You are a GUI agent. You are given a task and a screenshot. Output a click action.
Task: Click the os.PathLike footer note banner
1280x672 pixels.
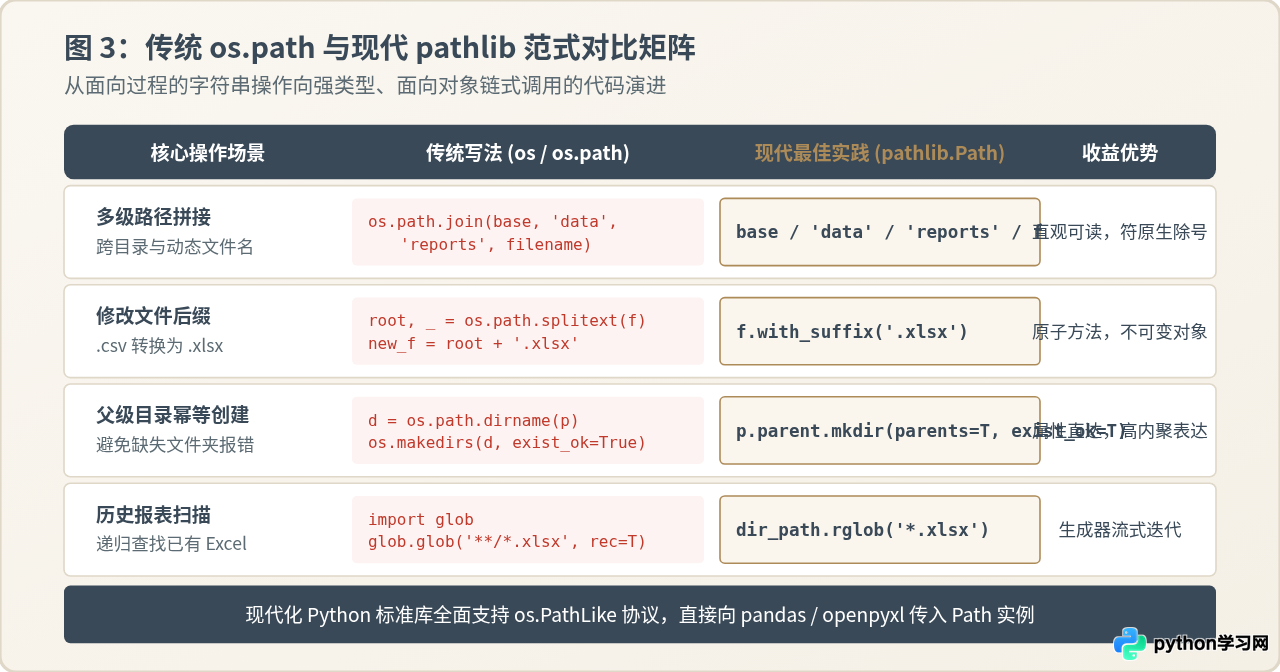(640, 615)
